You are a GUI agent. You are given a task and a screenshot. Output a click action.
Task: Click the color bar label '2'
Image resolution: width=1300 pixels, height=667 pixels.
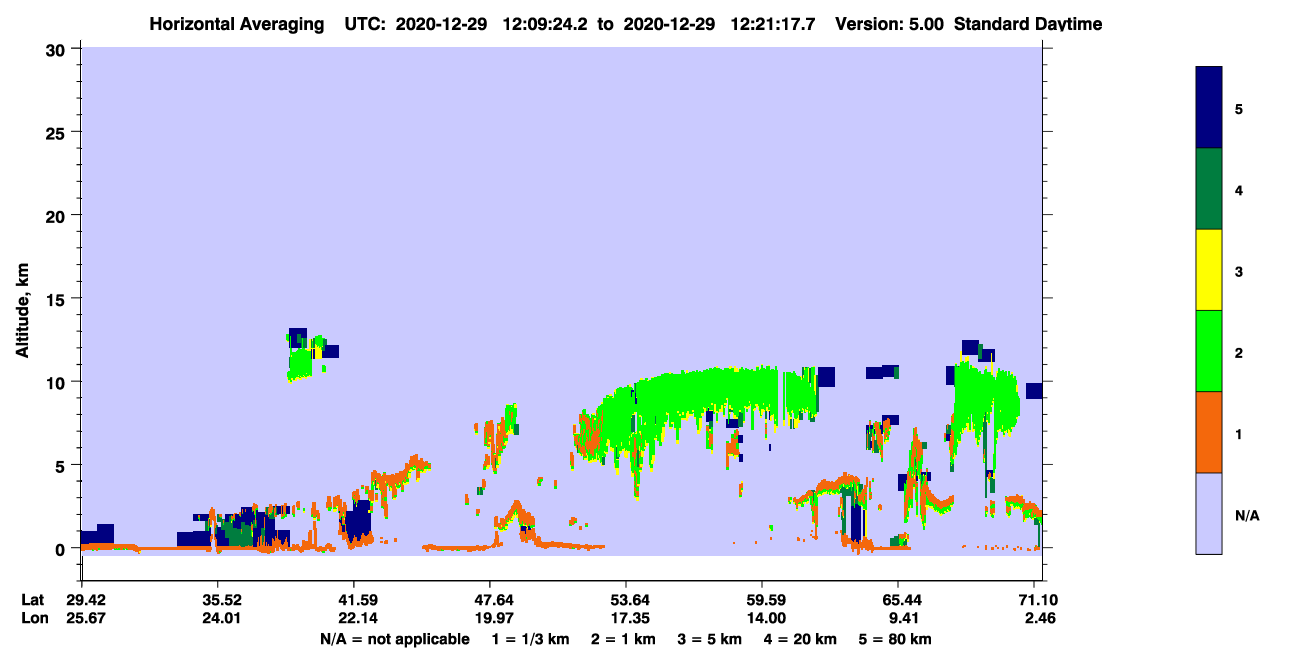[1239, 352]
